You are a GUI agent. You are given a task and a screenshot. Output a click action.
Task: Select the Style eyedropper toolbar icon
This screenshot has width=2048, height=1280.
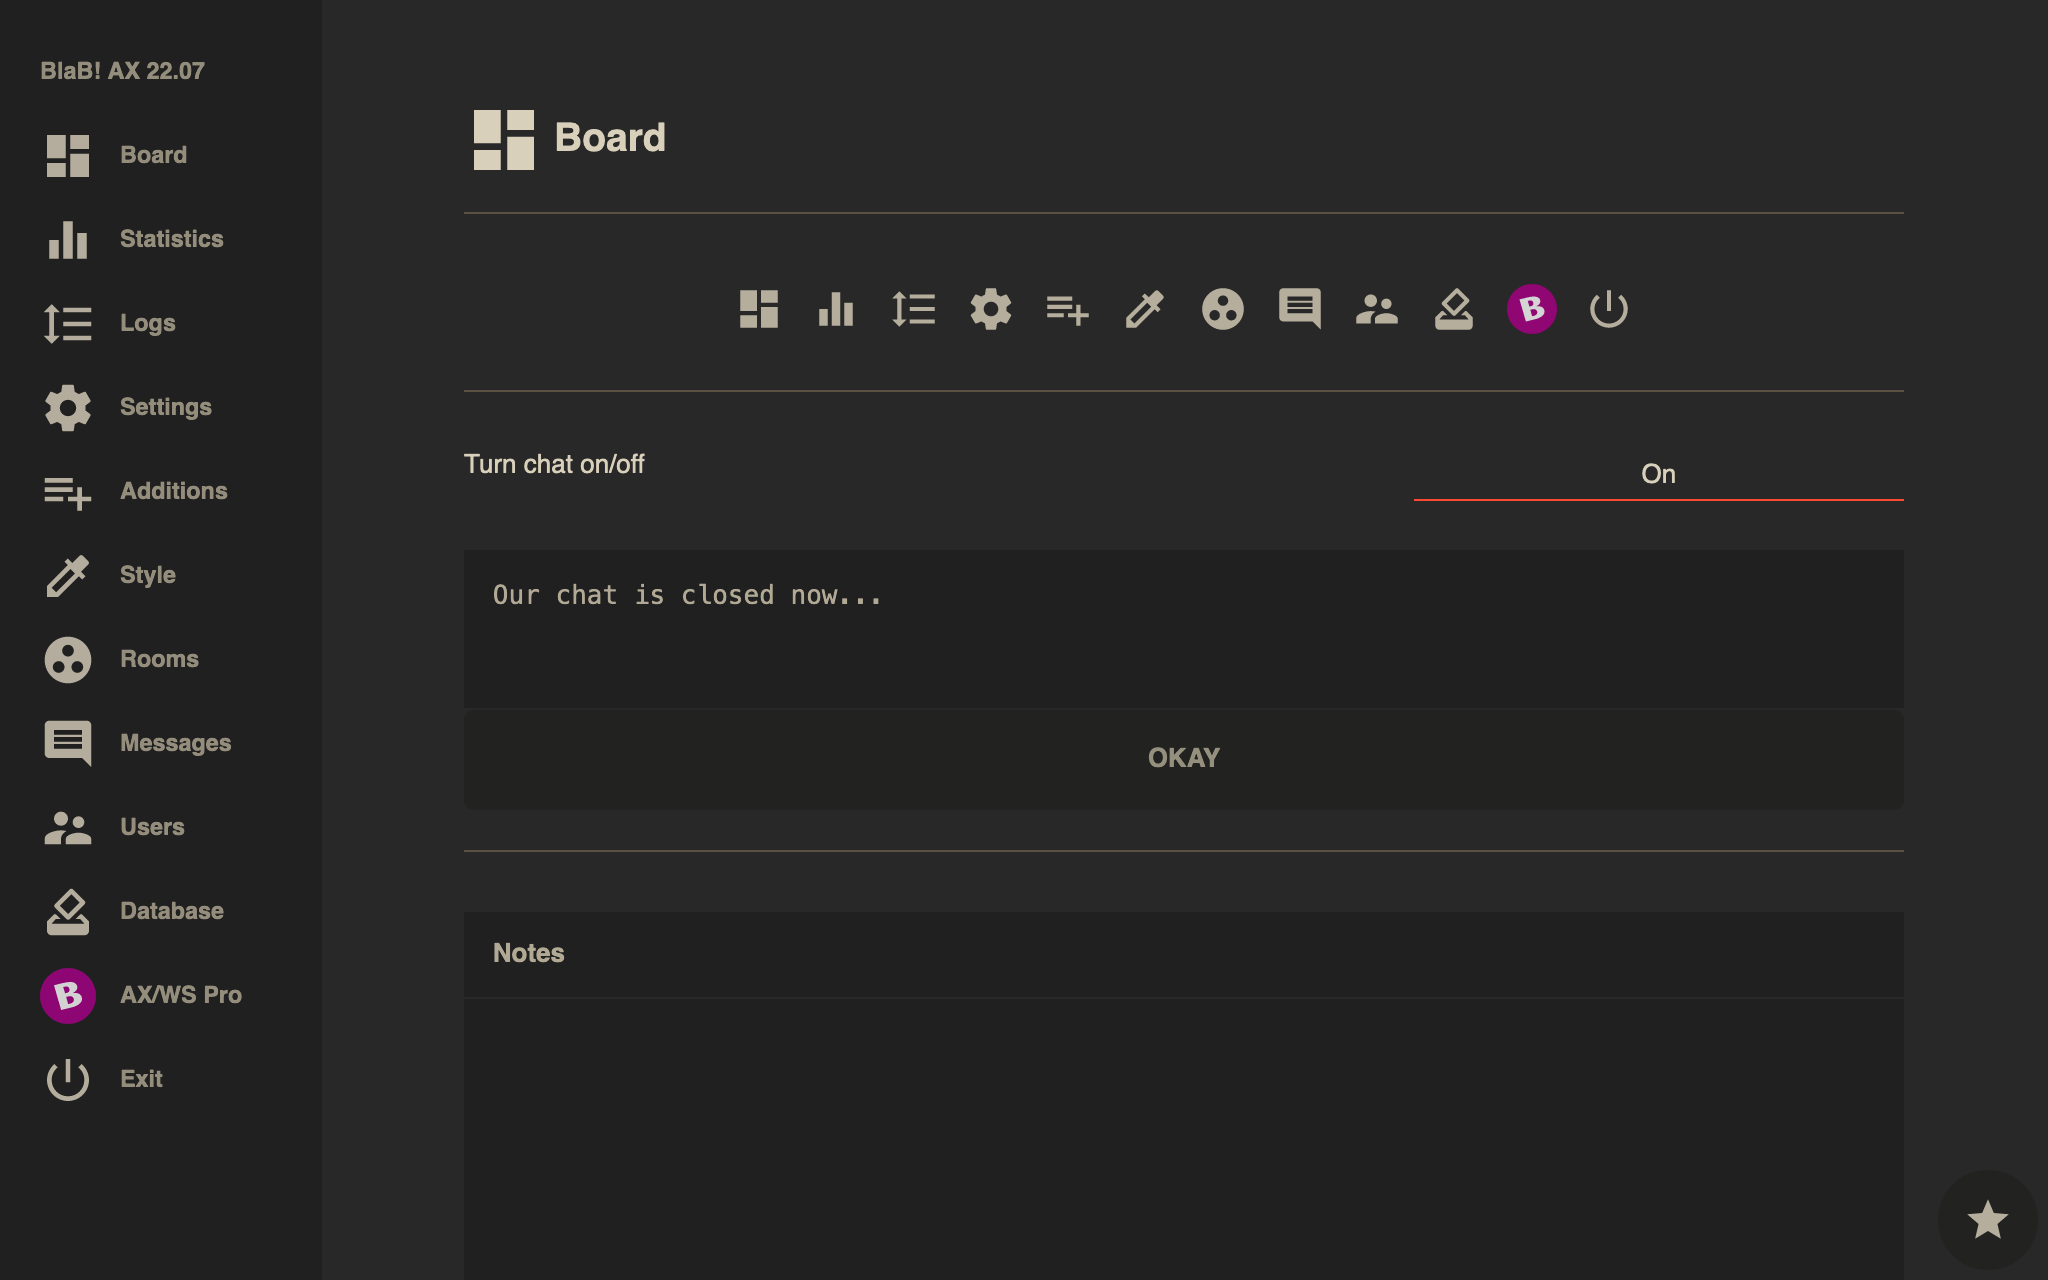(x=1144, y=309)
